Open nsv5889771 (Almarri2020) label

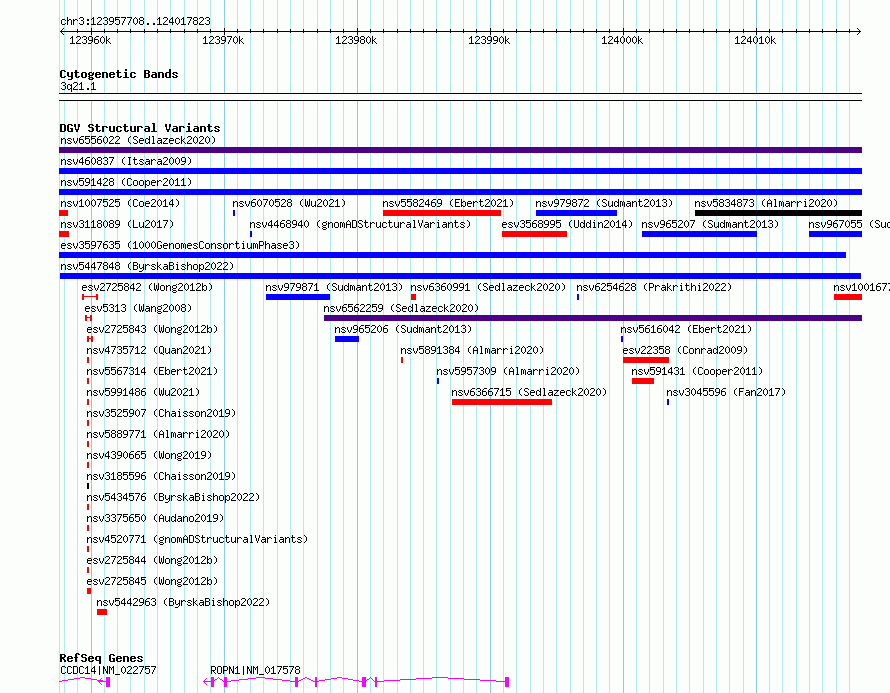(158, 434)
